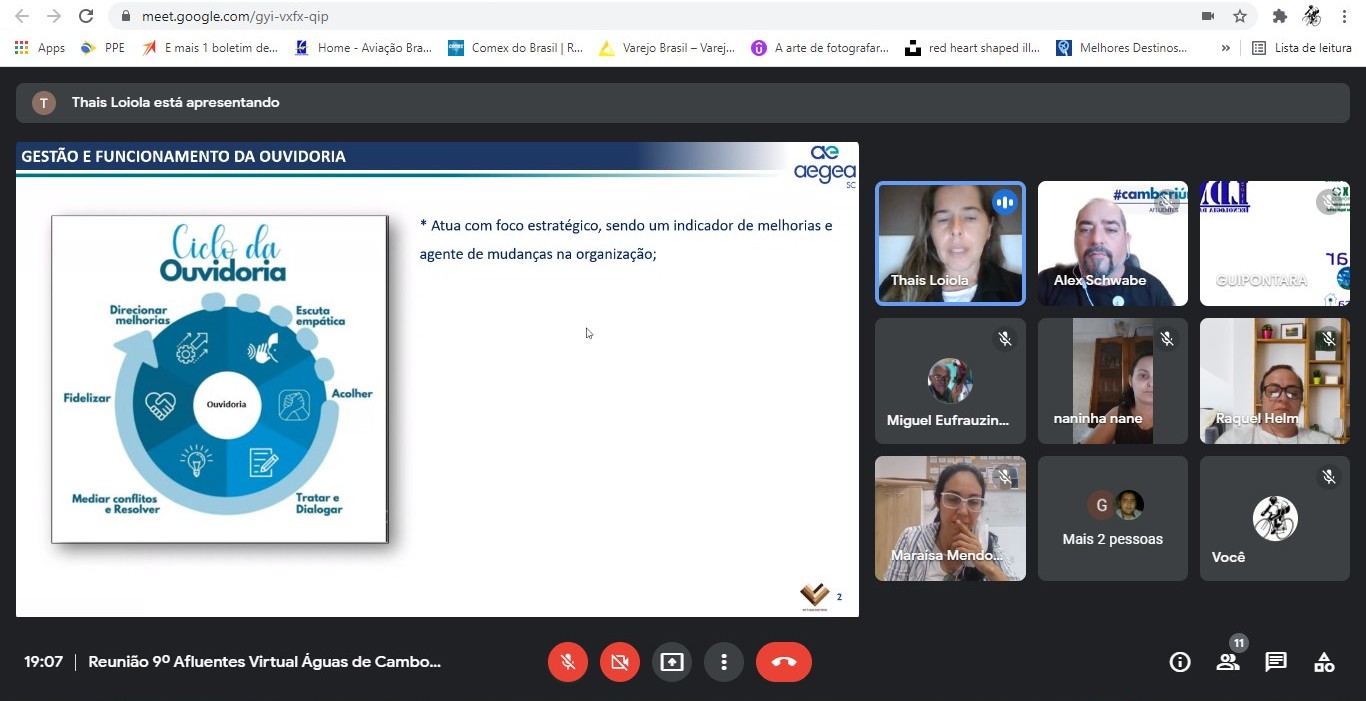Bookmark this page with star icon
The height and width of the screenshot is (701, 1366).
(x=1240, y=16)
